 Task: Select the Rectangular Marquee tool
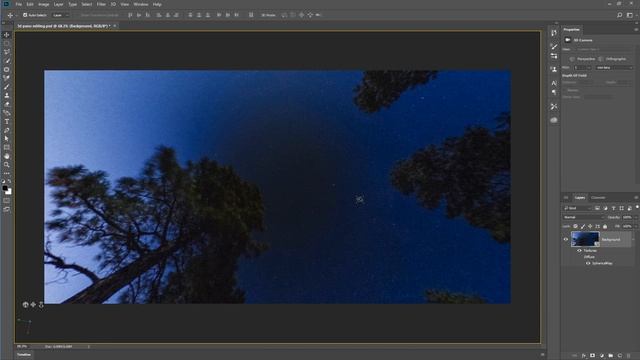point(7,43)
